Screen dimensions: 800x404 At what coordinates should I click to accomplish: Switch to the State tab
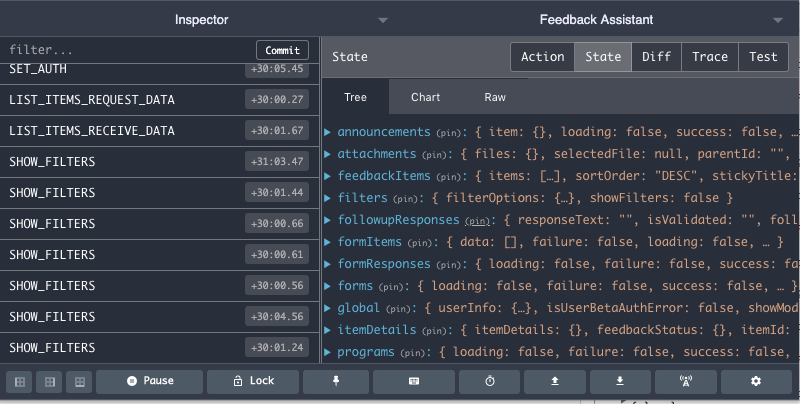[x=603, y=57]
